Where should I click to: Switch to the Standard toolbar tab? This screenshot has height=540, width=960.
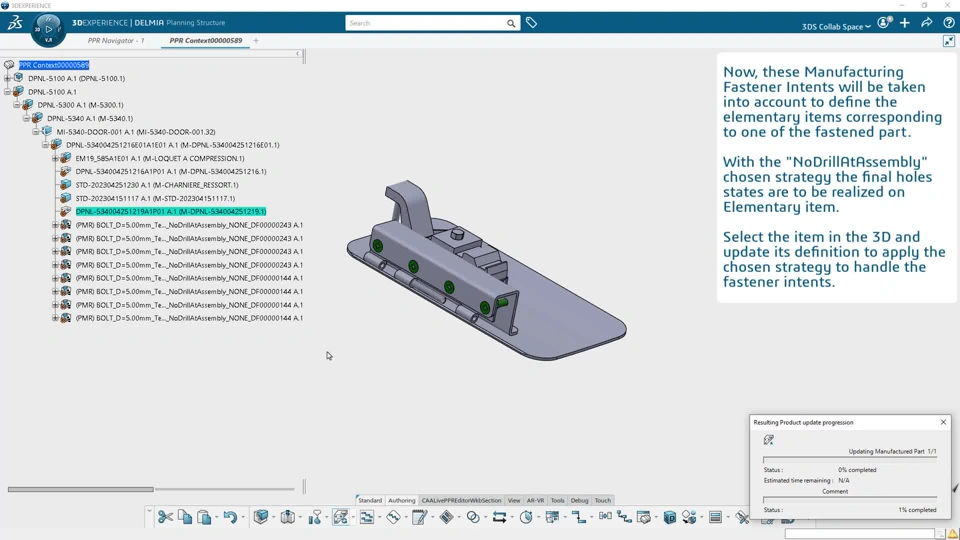tap(370, 500)
